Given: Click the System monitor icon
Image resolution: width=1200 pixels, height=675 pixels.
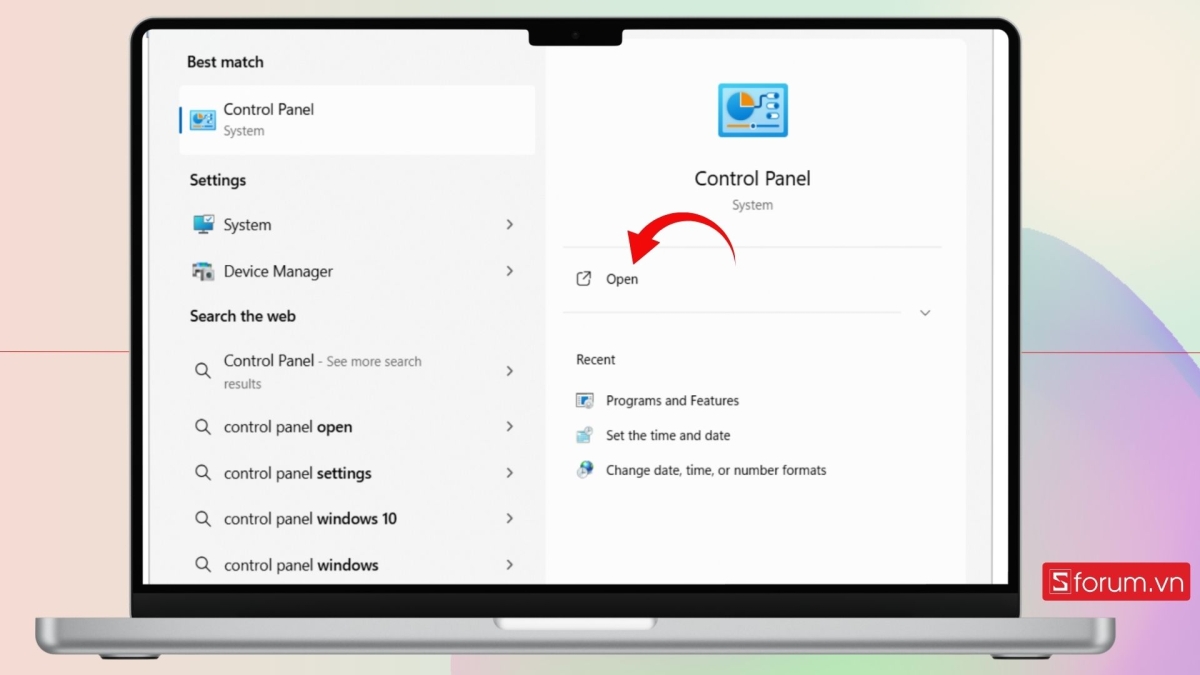Looking at the screenshot, I should (204, 225).
